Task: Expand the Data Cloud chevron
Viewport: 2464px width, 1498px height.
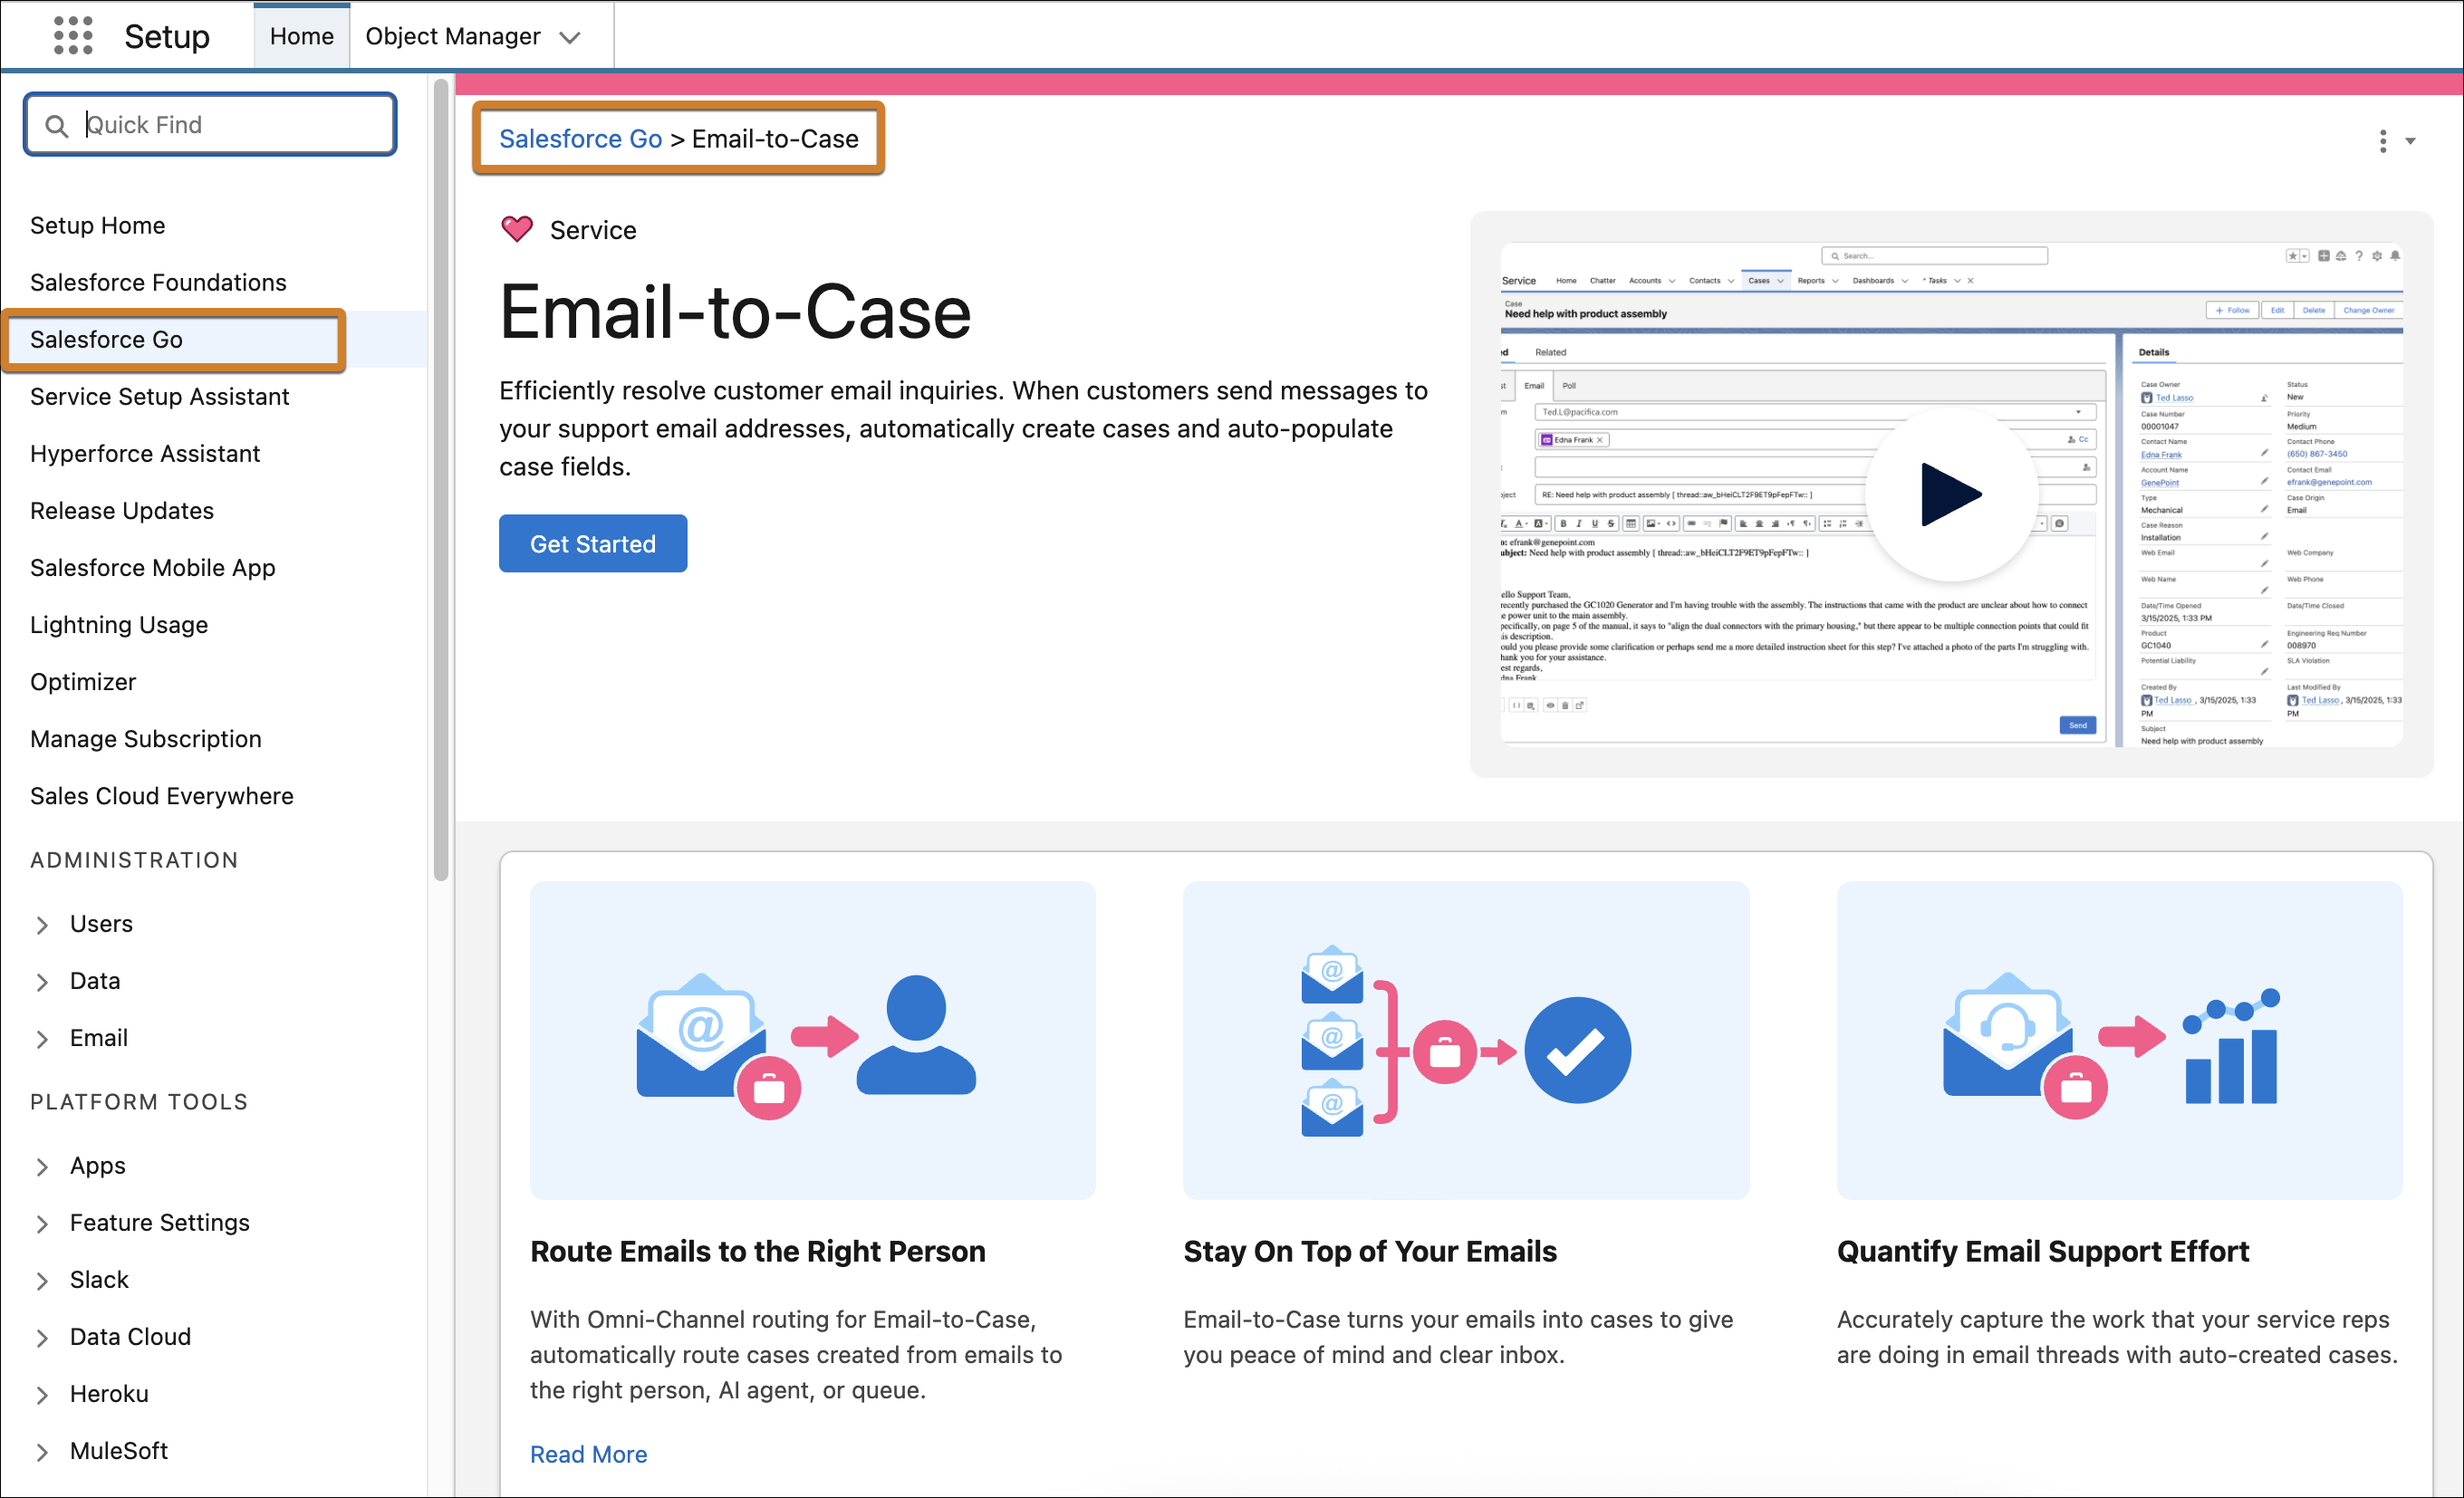Action: [42, 1338]
